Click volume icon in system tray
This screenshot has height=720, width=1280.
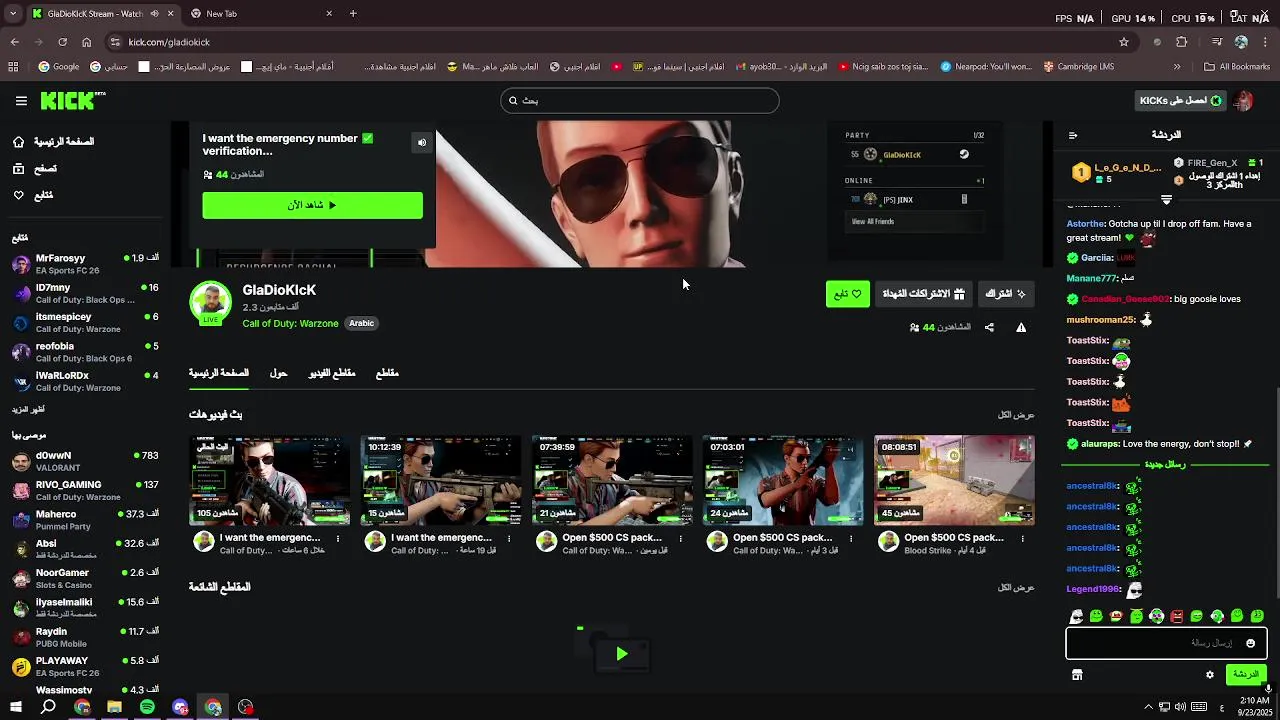pos(1180,707)
